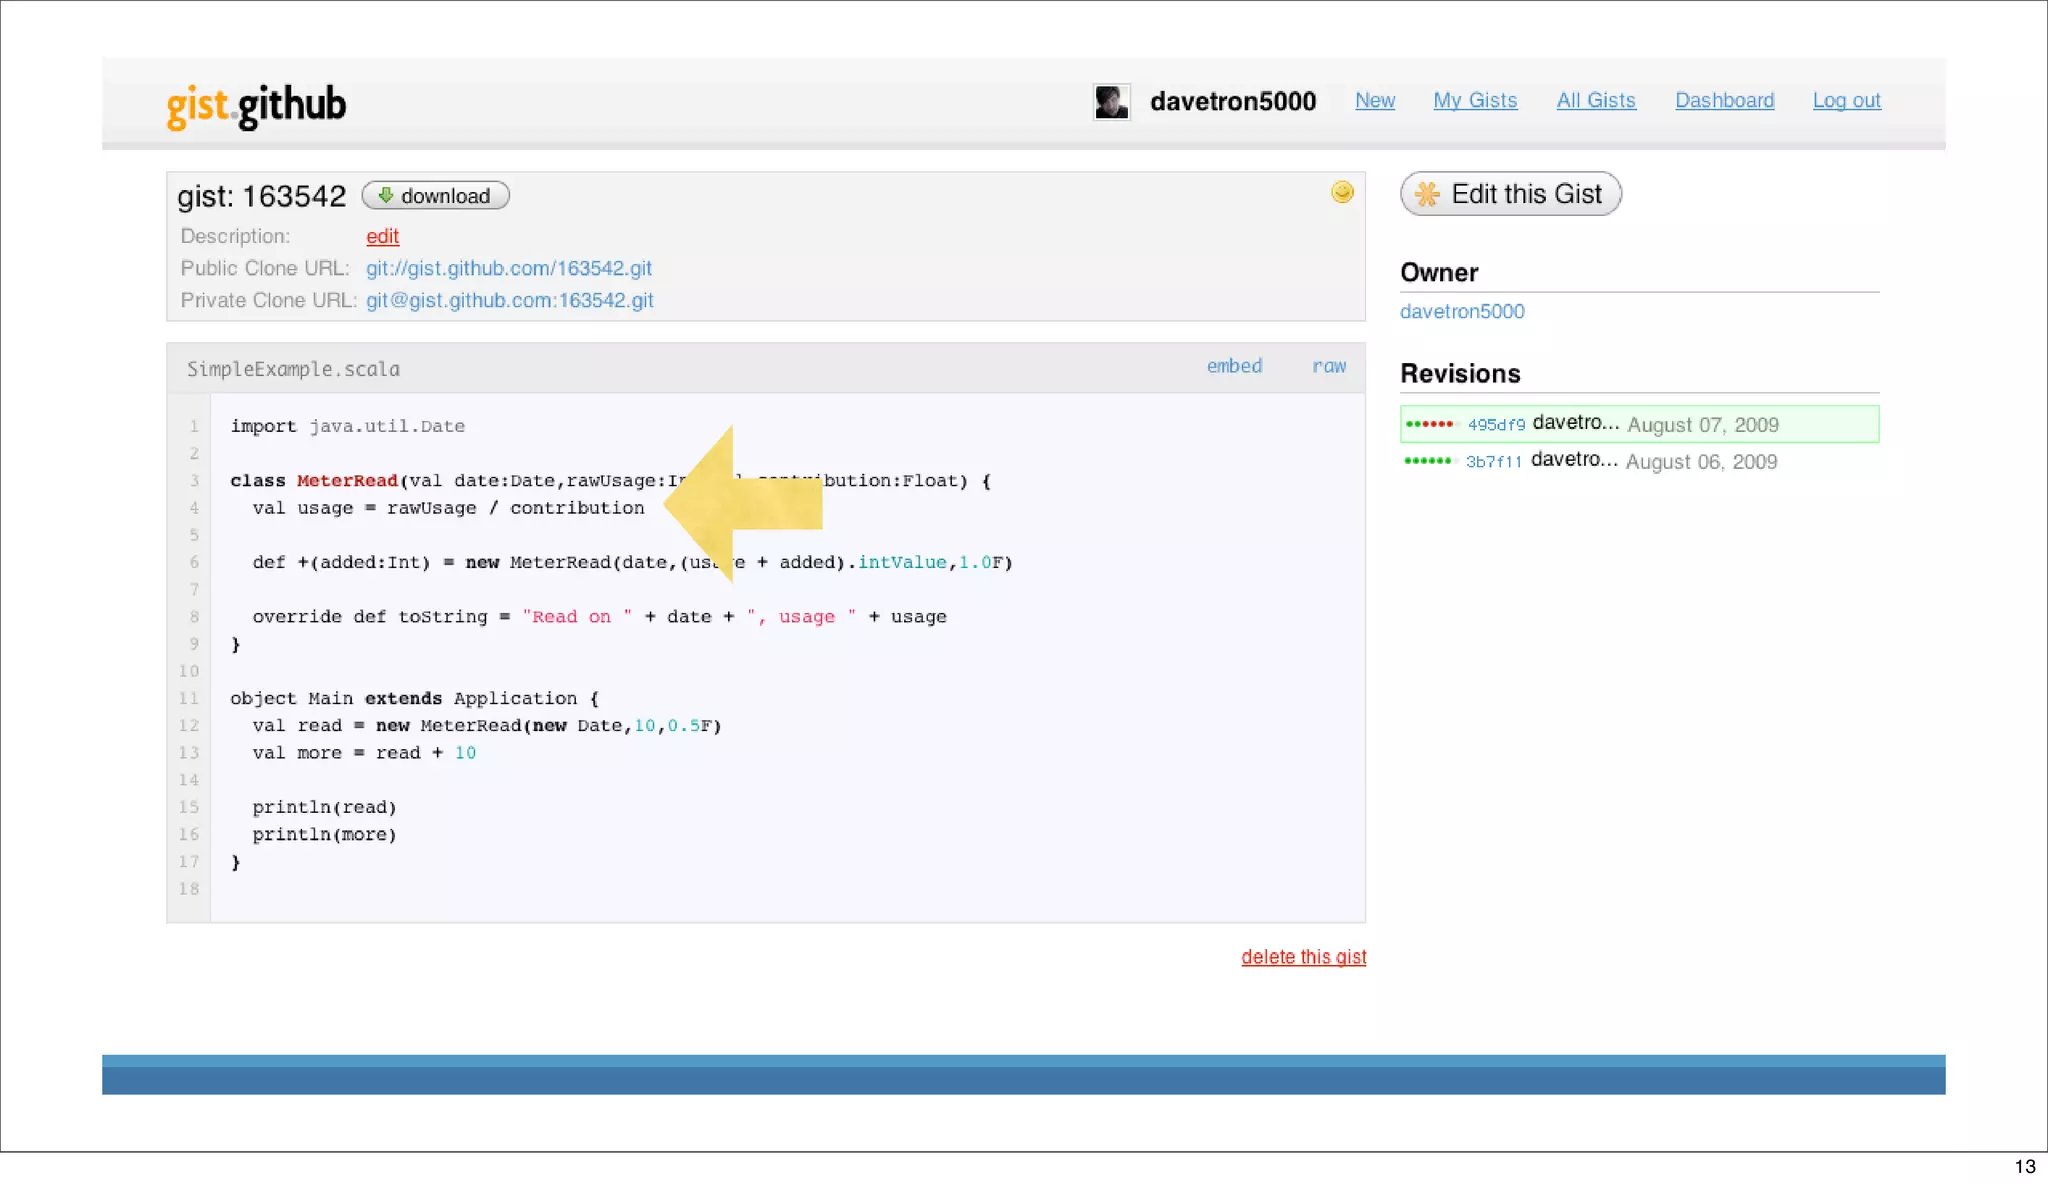The height and width of the screenshot is (1184, 2048).
Task: Click the SimpleExample.scala file name
Action: [293, 369]
